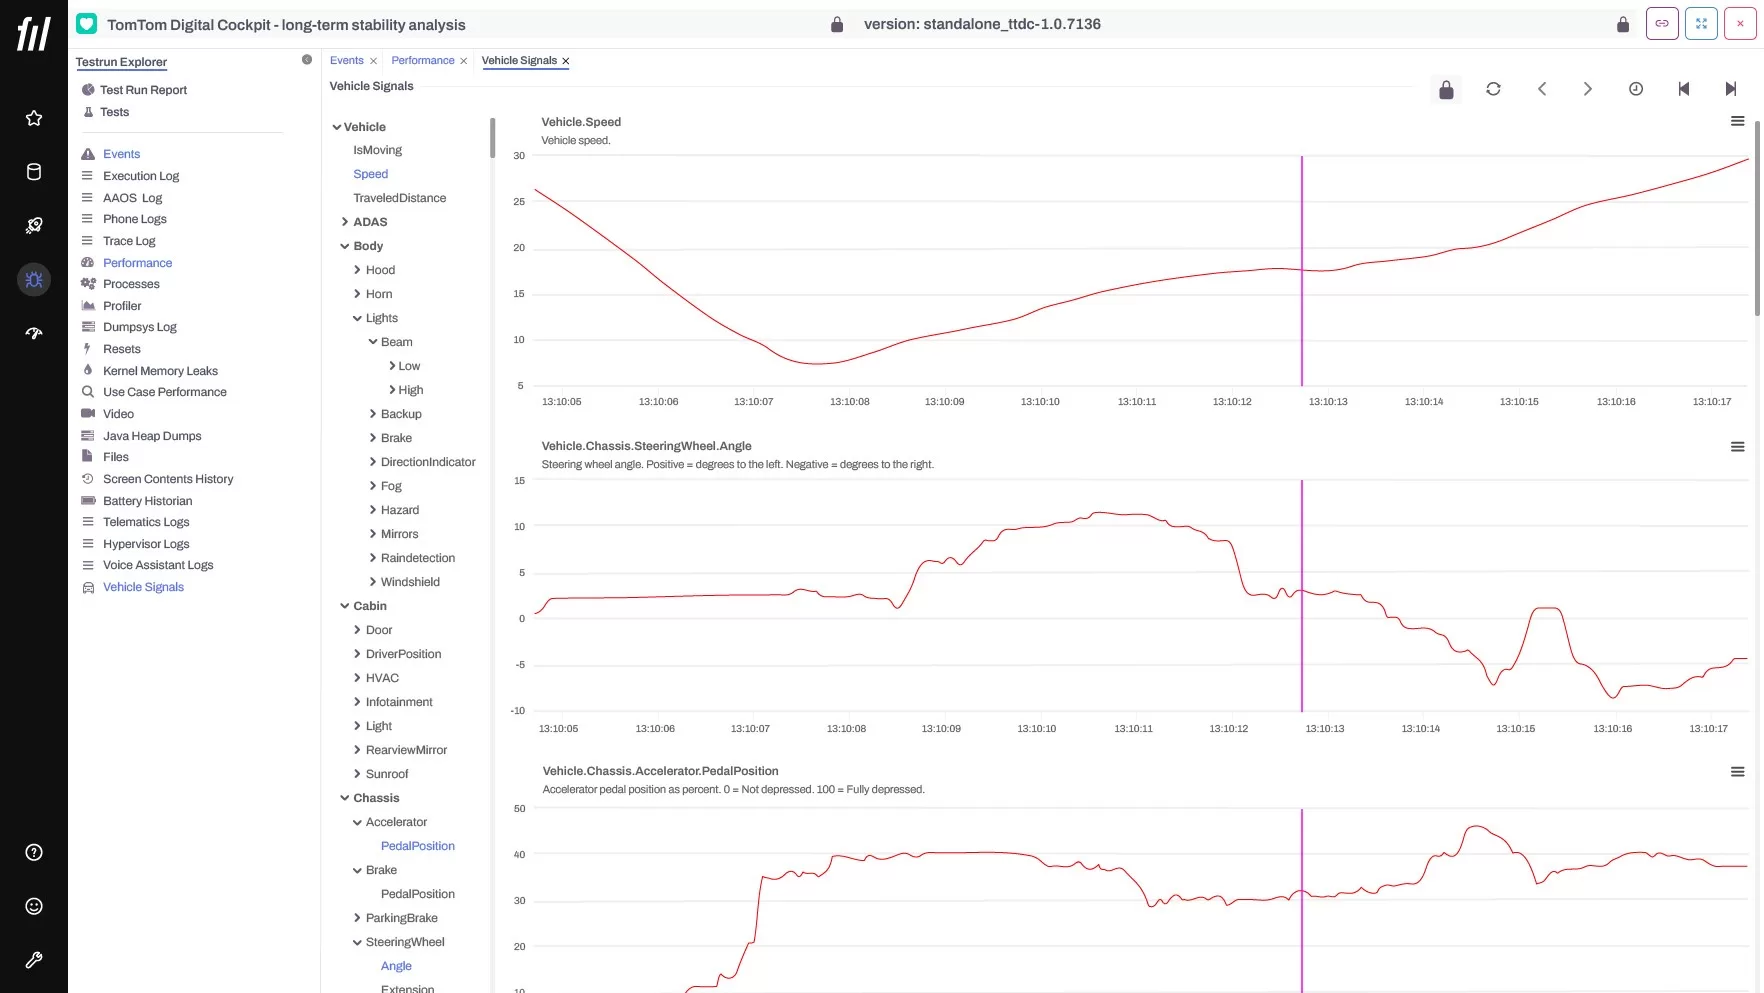The image size is (1764, 993).
Task: Expand the Windshield tree node
Action: point(373,582)
